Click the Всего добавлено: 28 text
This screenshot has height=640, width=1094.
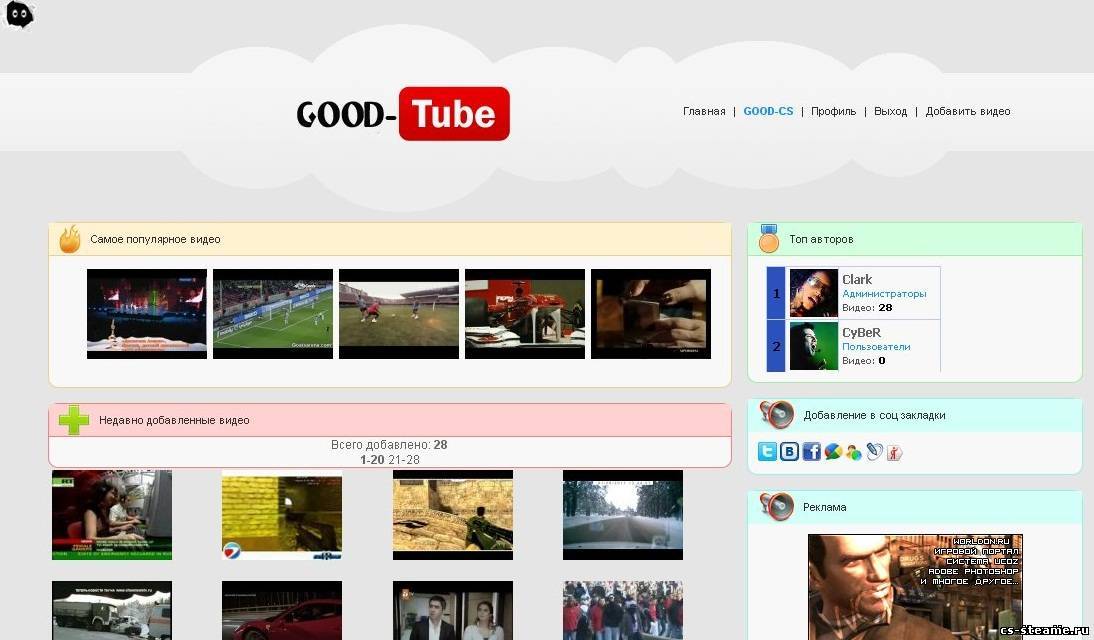click(x=389, y=445)
